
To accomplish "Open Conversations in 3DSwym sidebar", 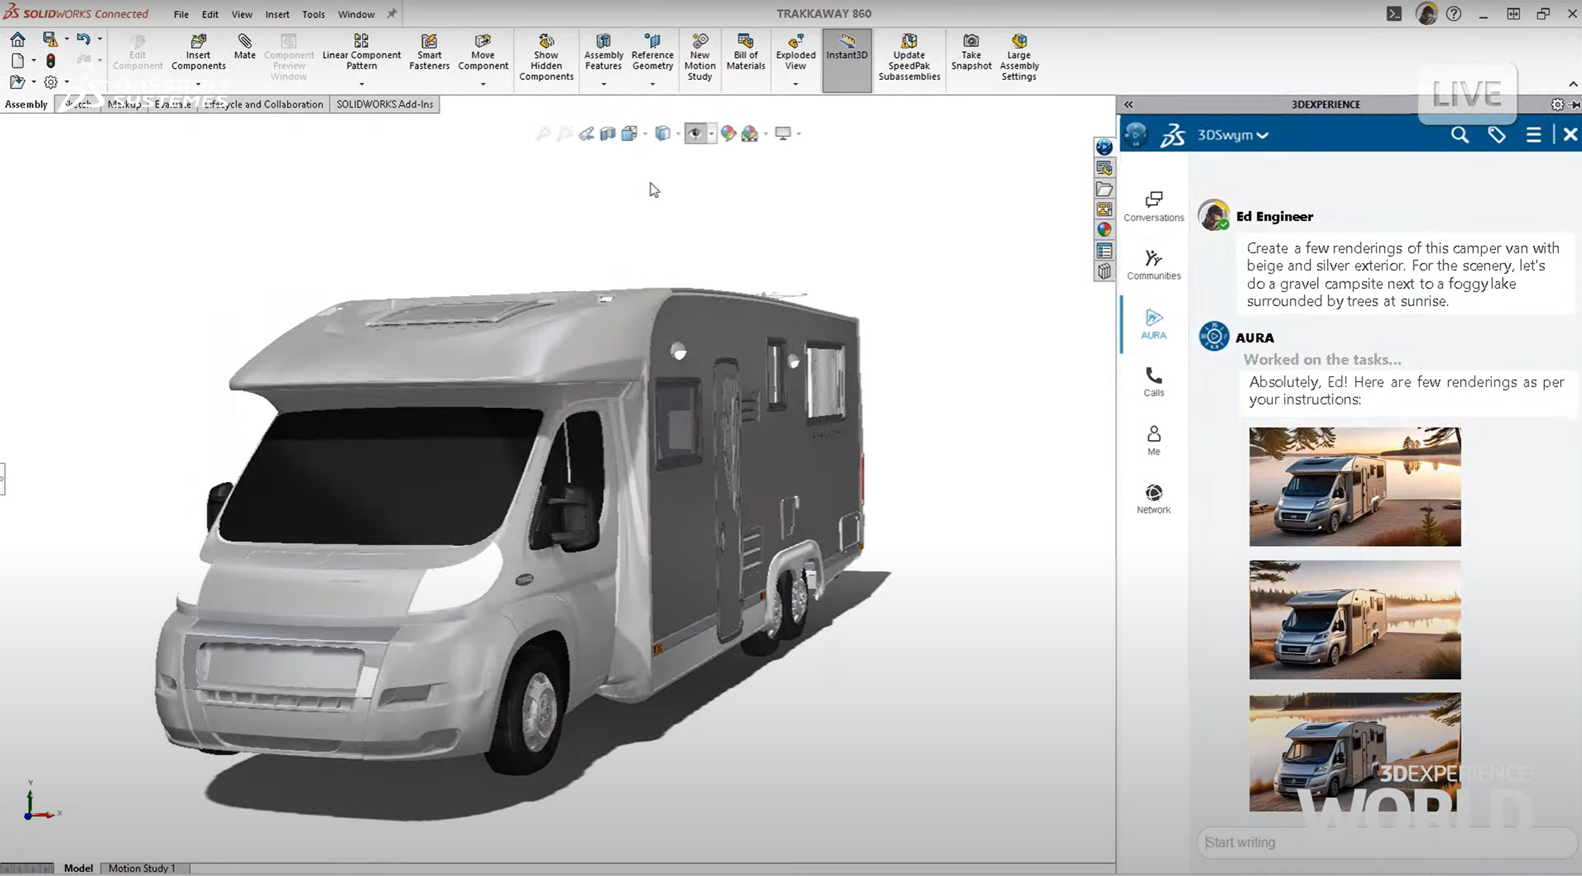I will tap(1153, 206).
